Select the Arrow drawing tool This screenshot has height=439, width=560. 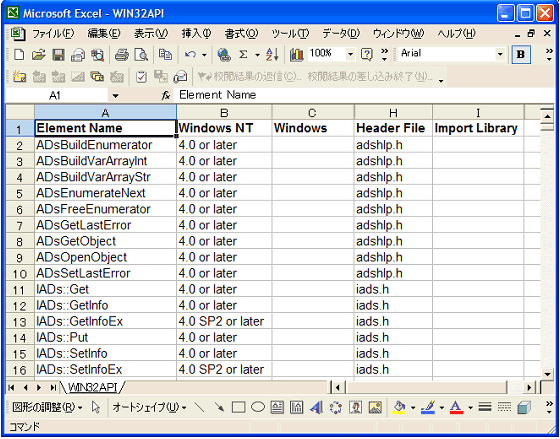tap(219, 407)
